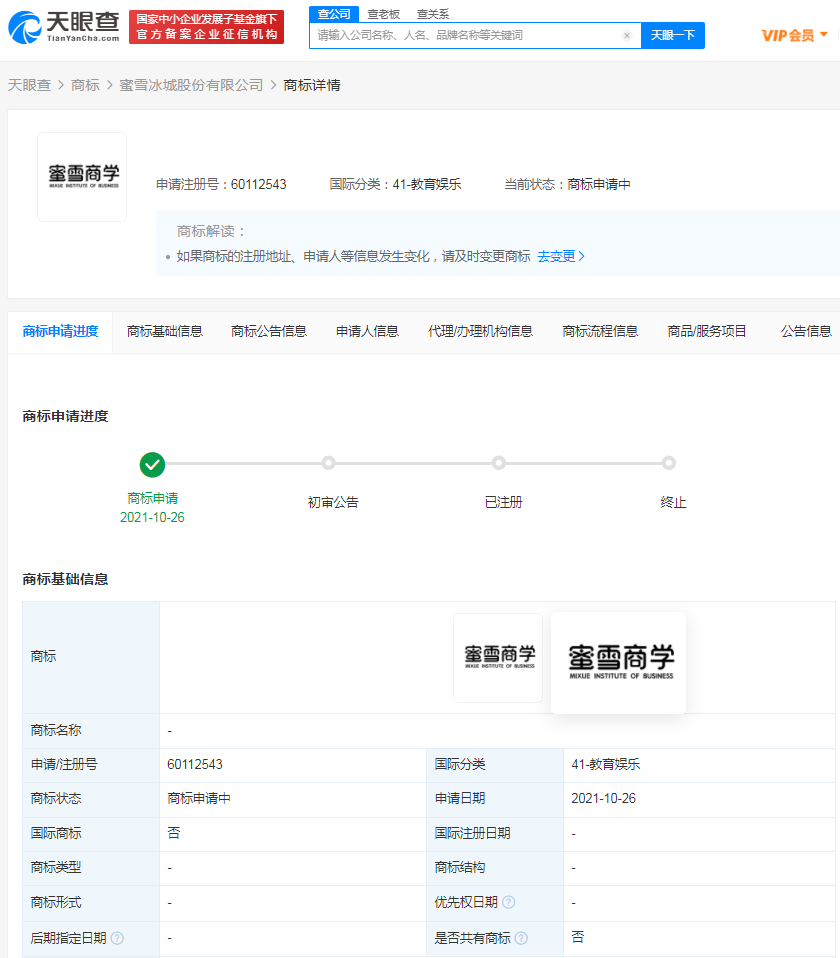This screenshot has height=958, width=840.
Task: Open help icon next to 优先权日期
Action: 508,902
